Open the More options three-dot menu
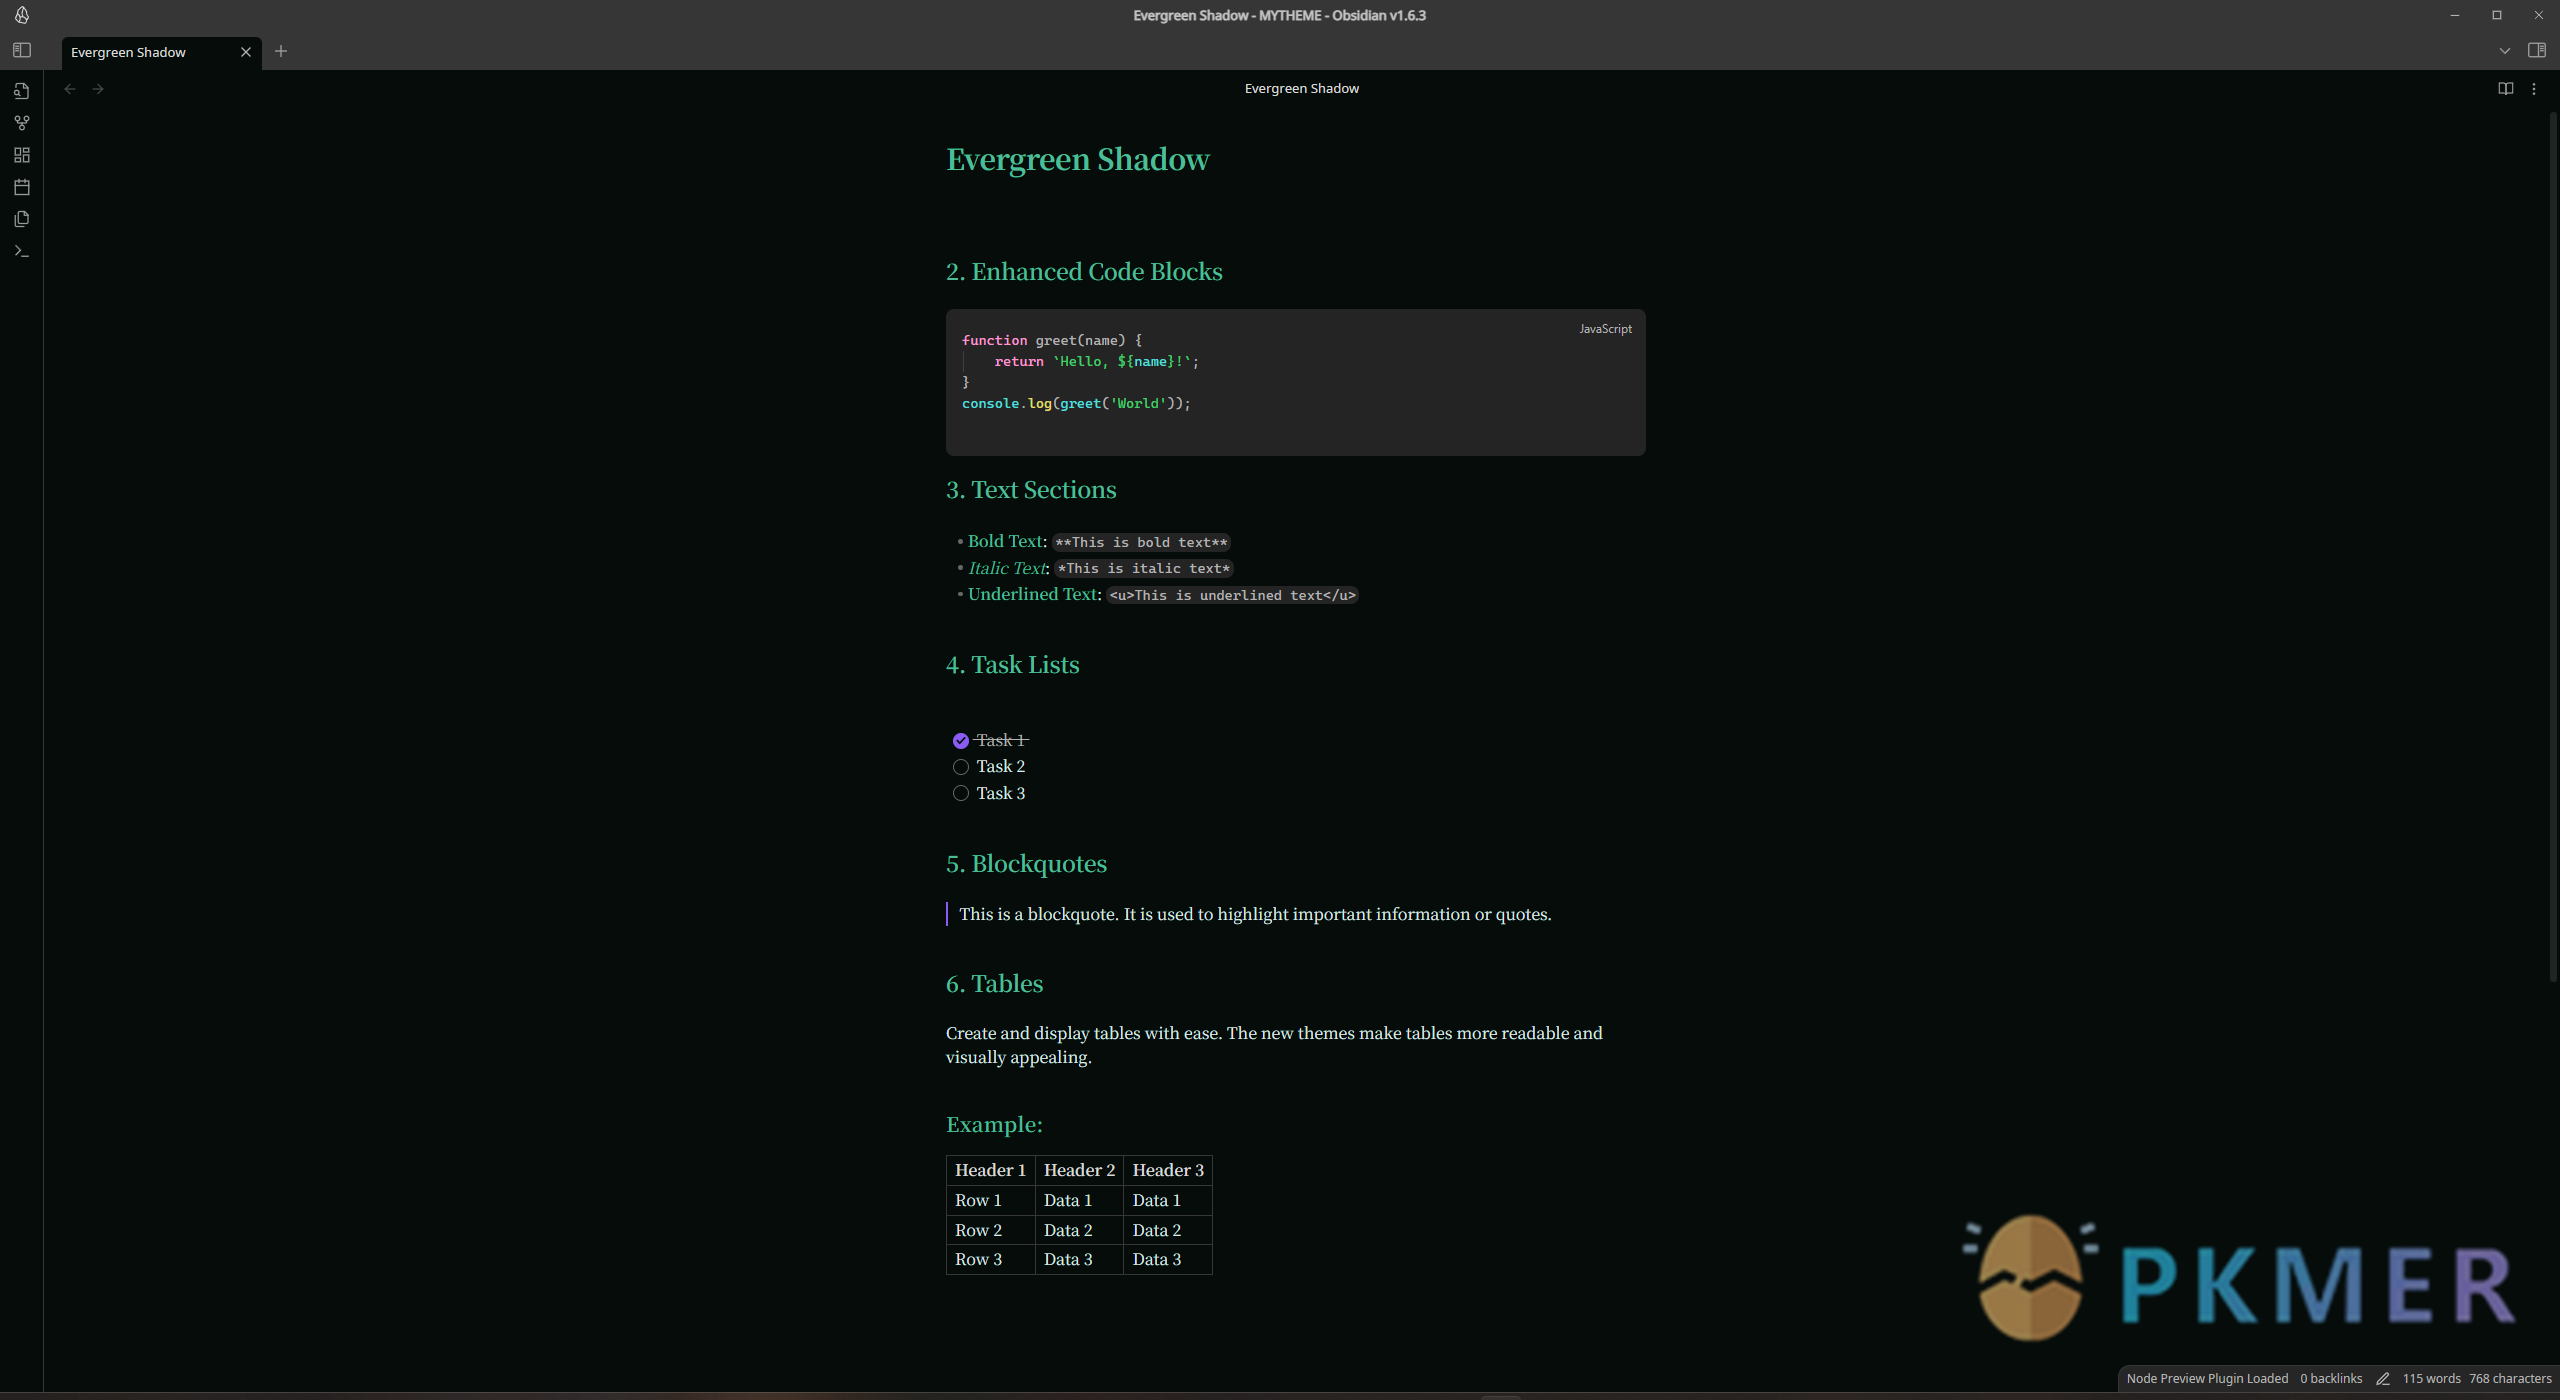This screenshot has height=1400, width=2560. coord(2534,89)
